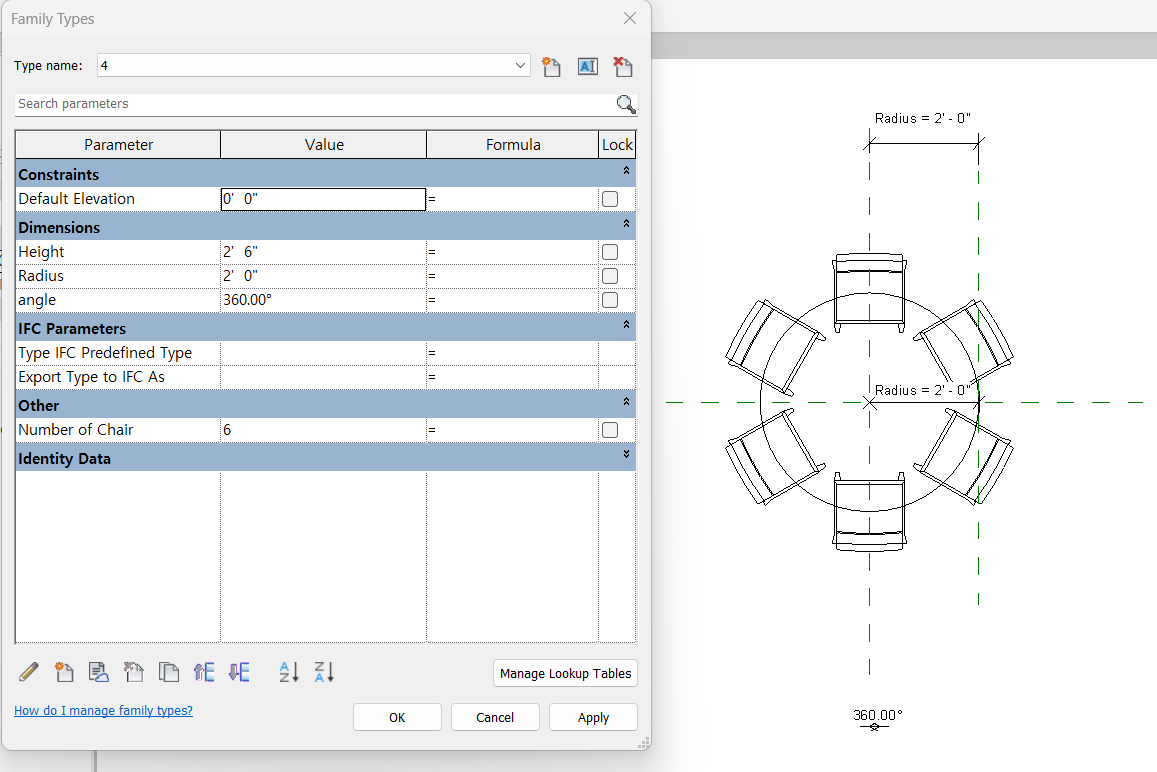Collapse the Dimensions group
1157x772 pixels.
[626, 224]
